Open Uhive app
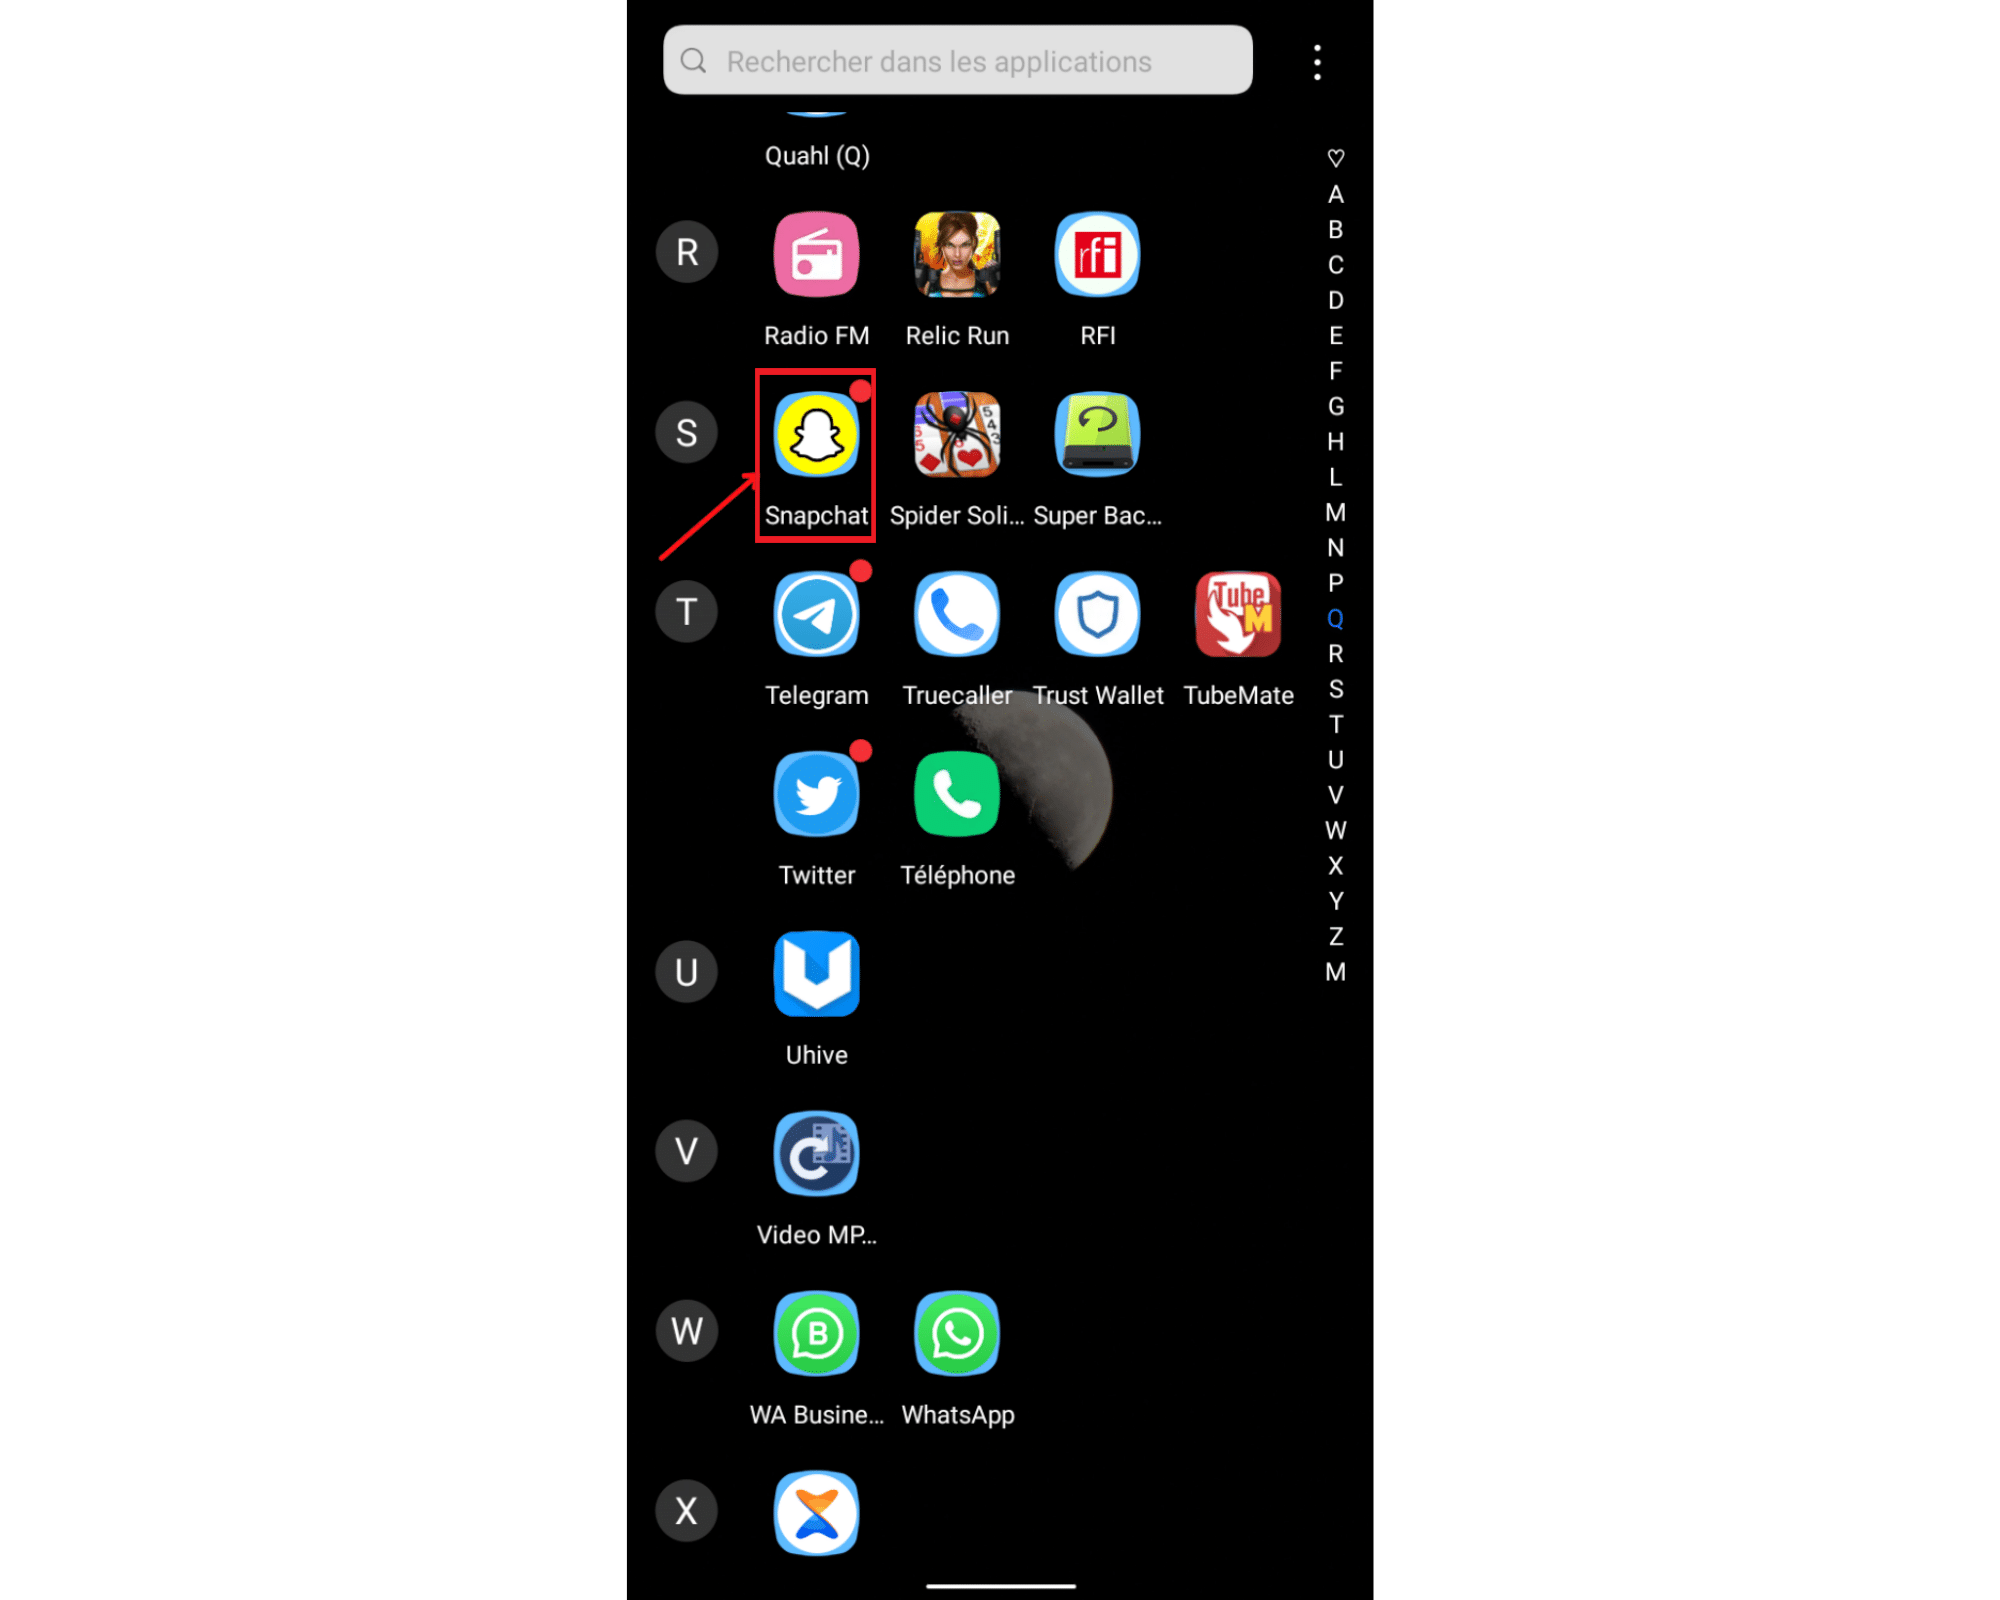2000x1600 pixels. (815, 973)
